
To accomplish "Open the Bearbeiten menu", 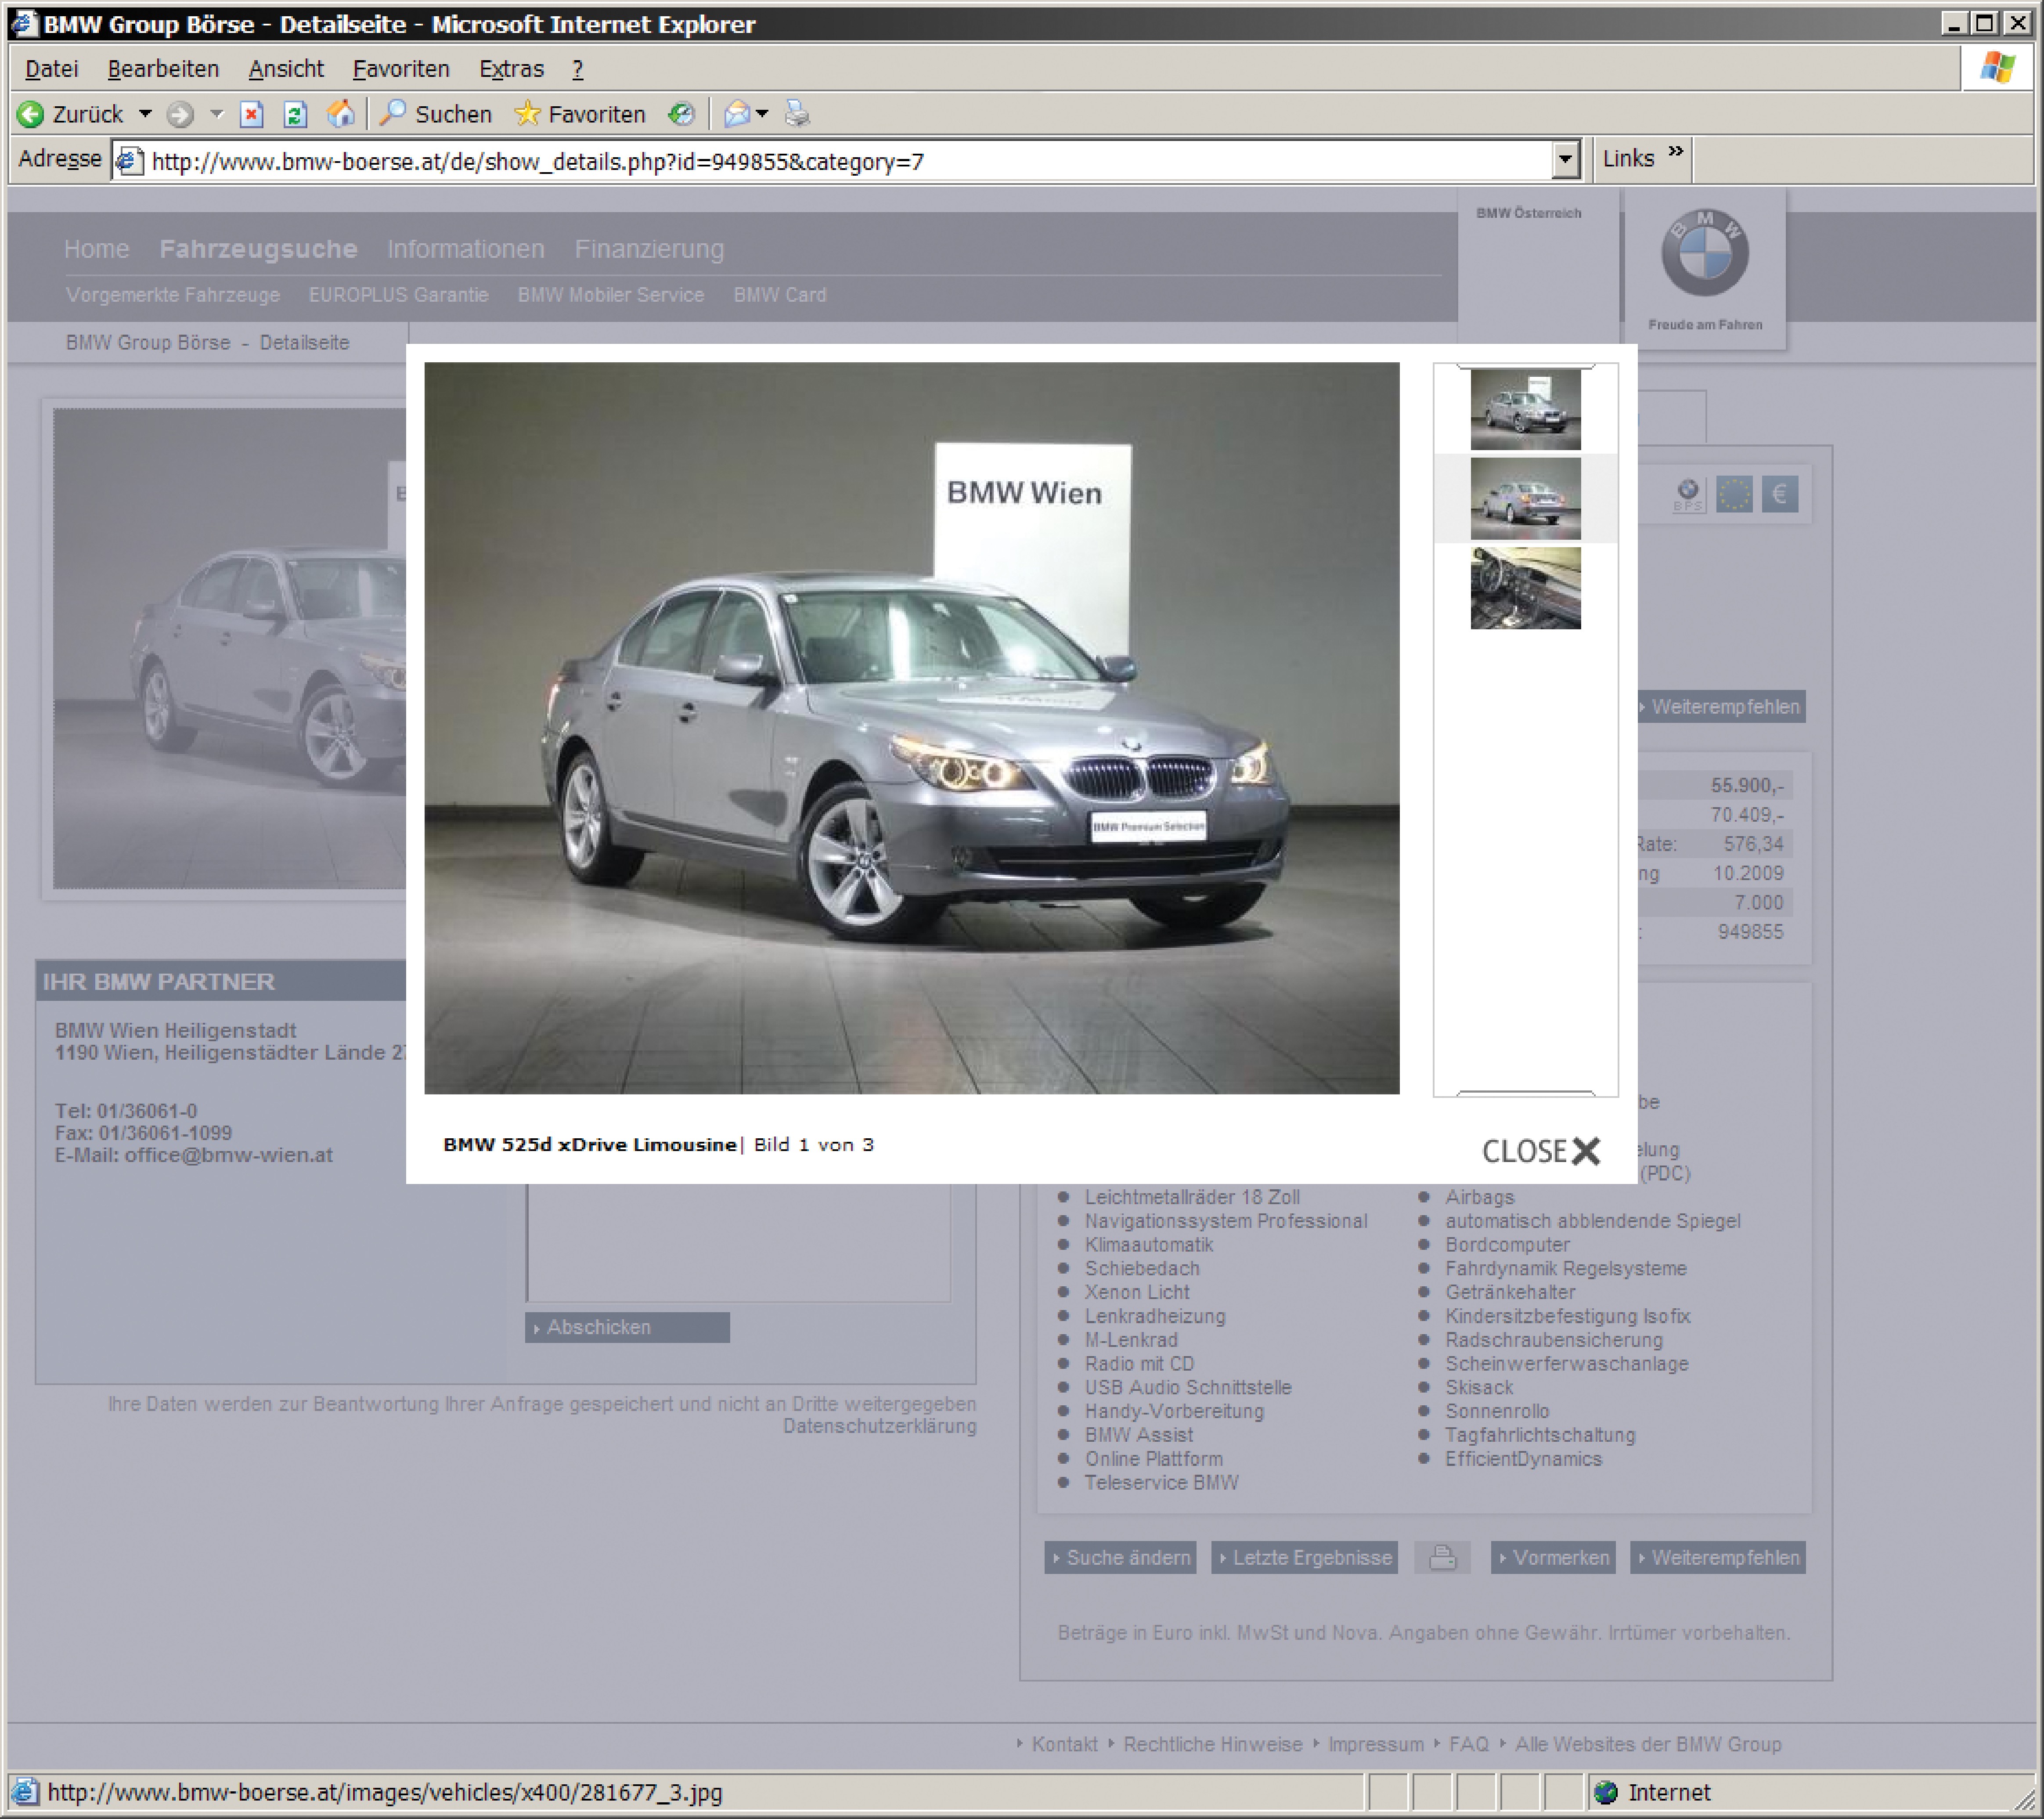I will pyautogui.click(x=163, y=69).
